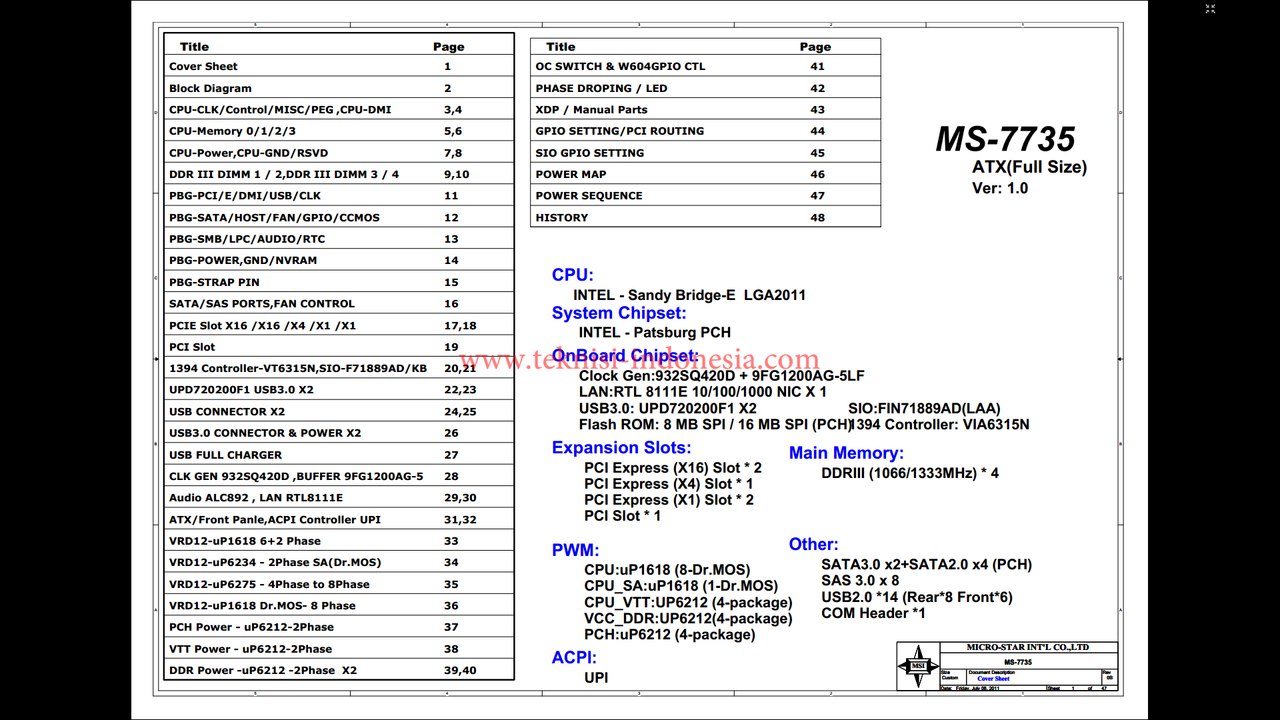Select 'PCI Express (X16) Slot * 2' line
This screenshot has height=720, width=1280.
point(673,468)
